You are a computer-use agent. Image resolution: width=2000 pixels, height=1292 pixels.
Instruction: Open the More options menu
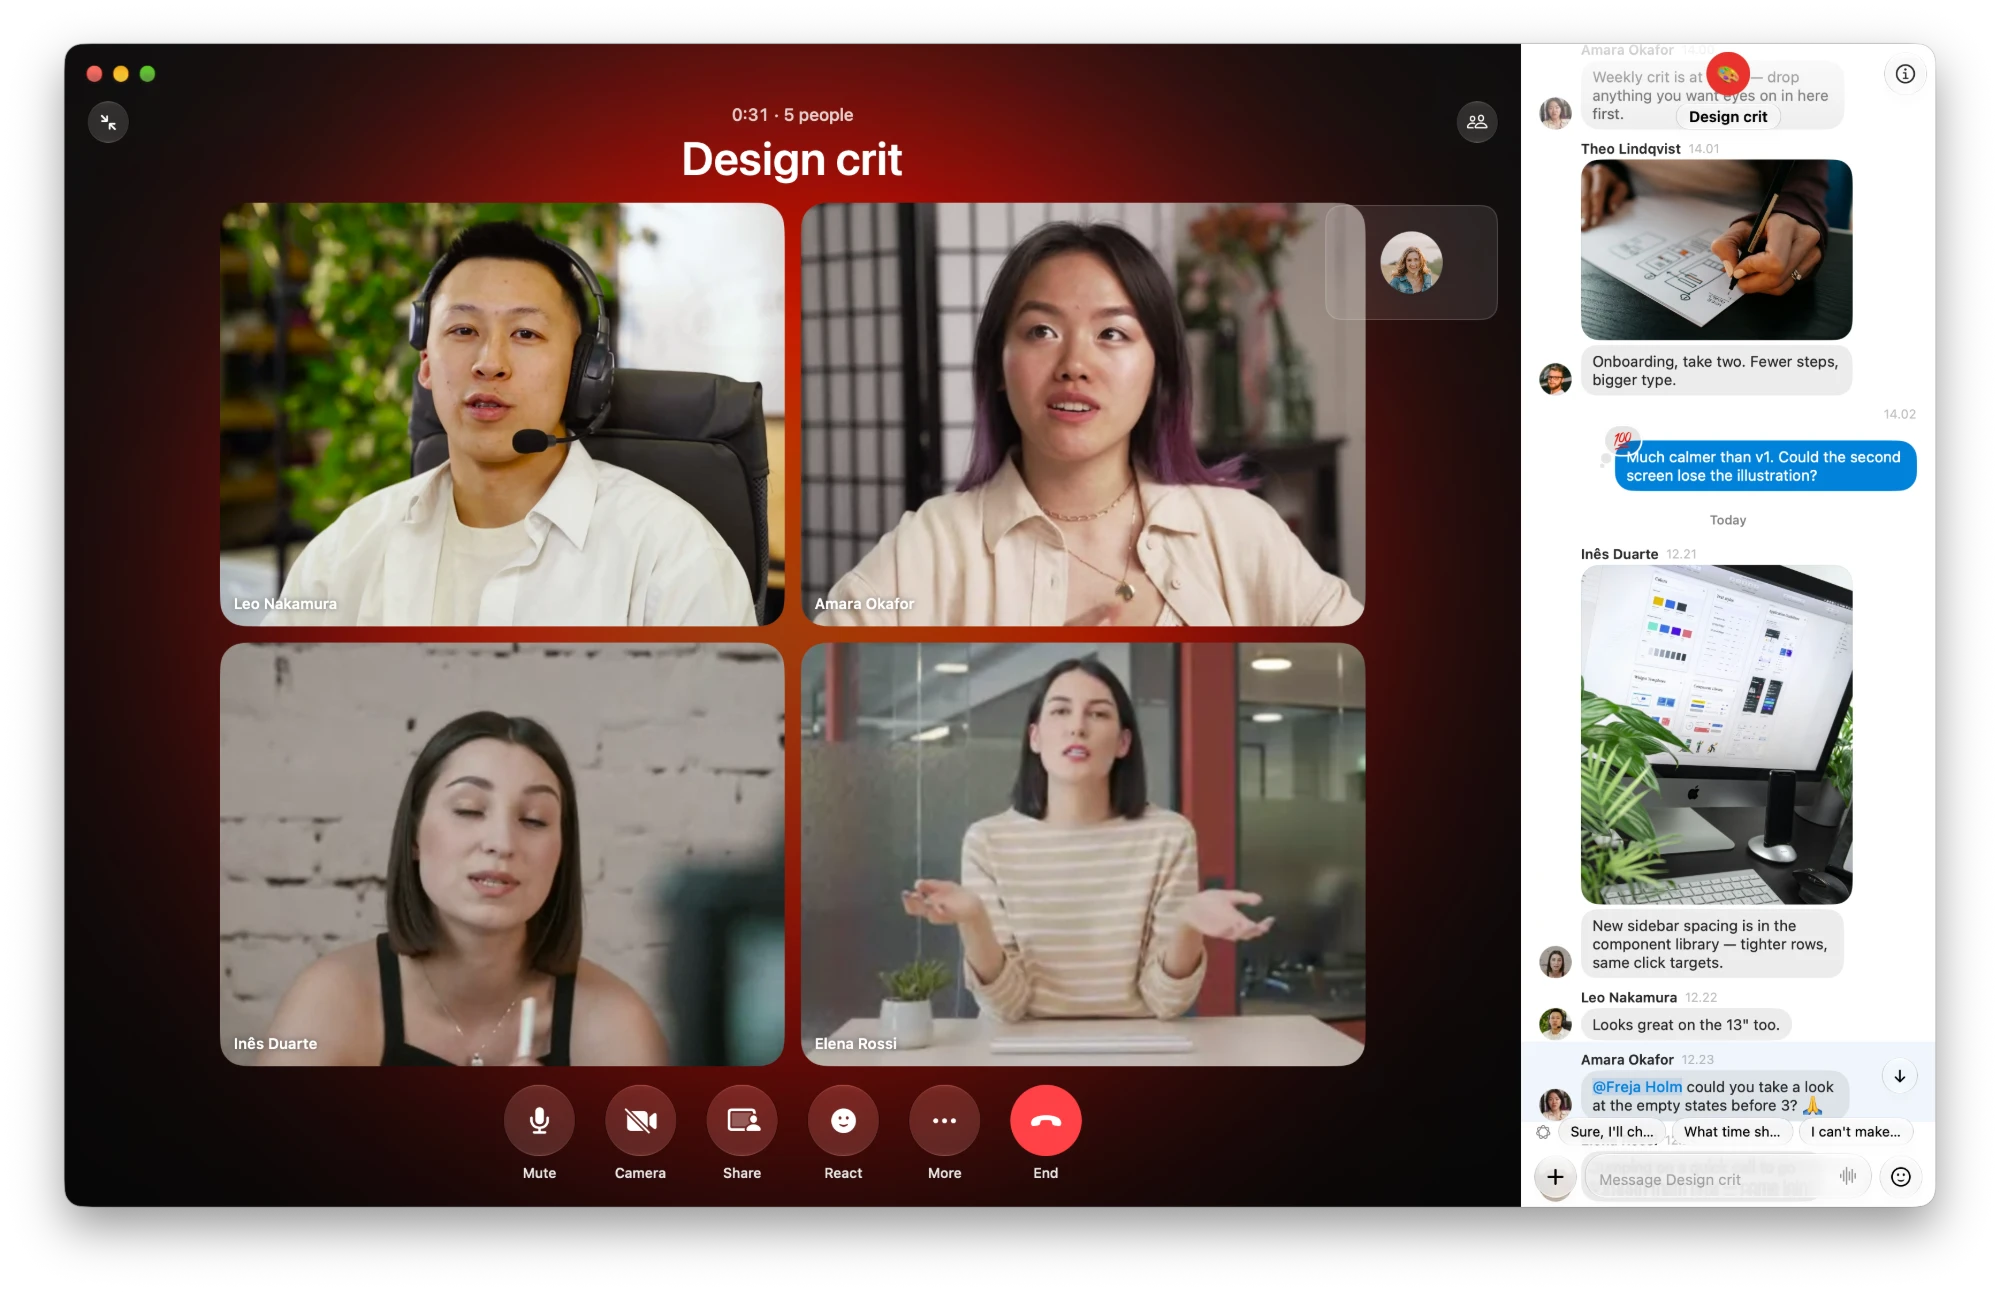[x=944, y=1120]
